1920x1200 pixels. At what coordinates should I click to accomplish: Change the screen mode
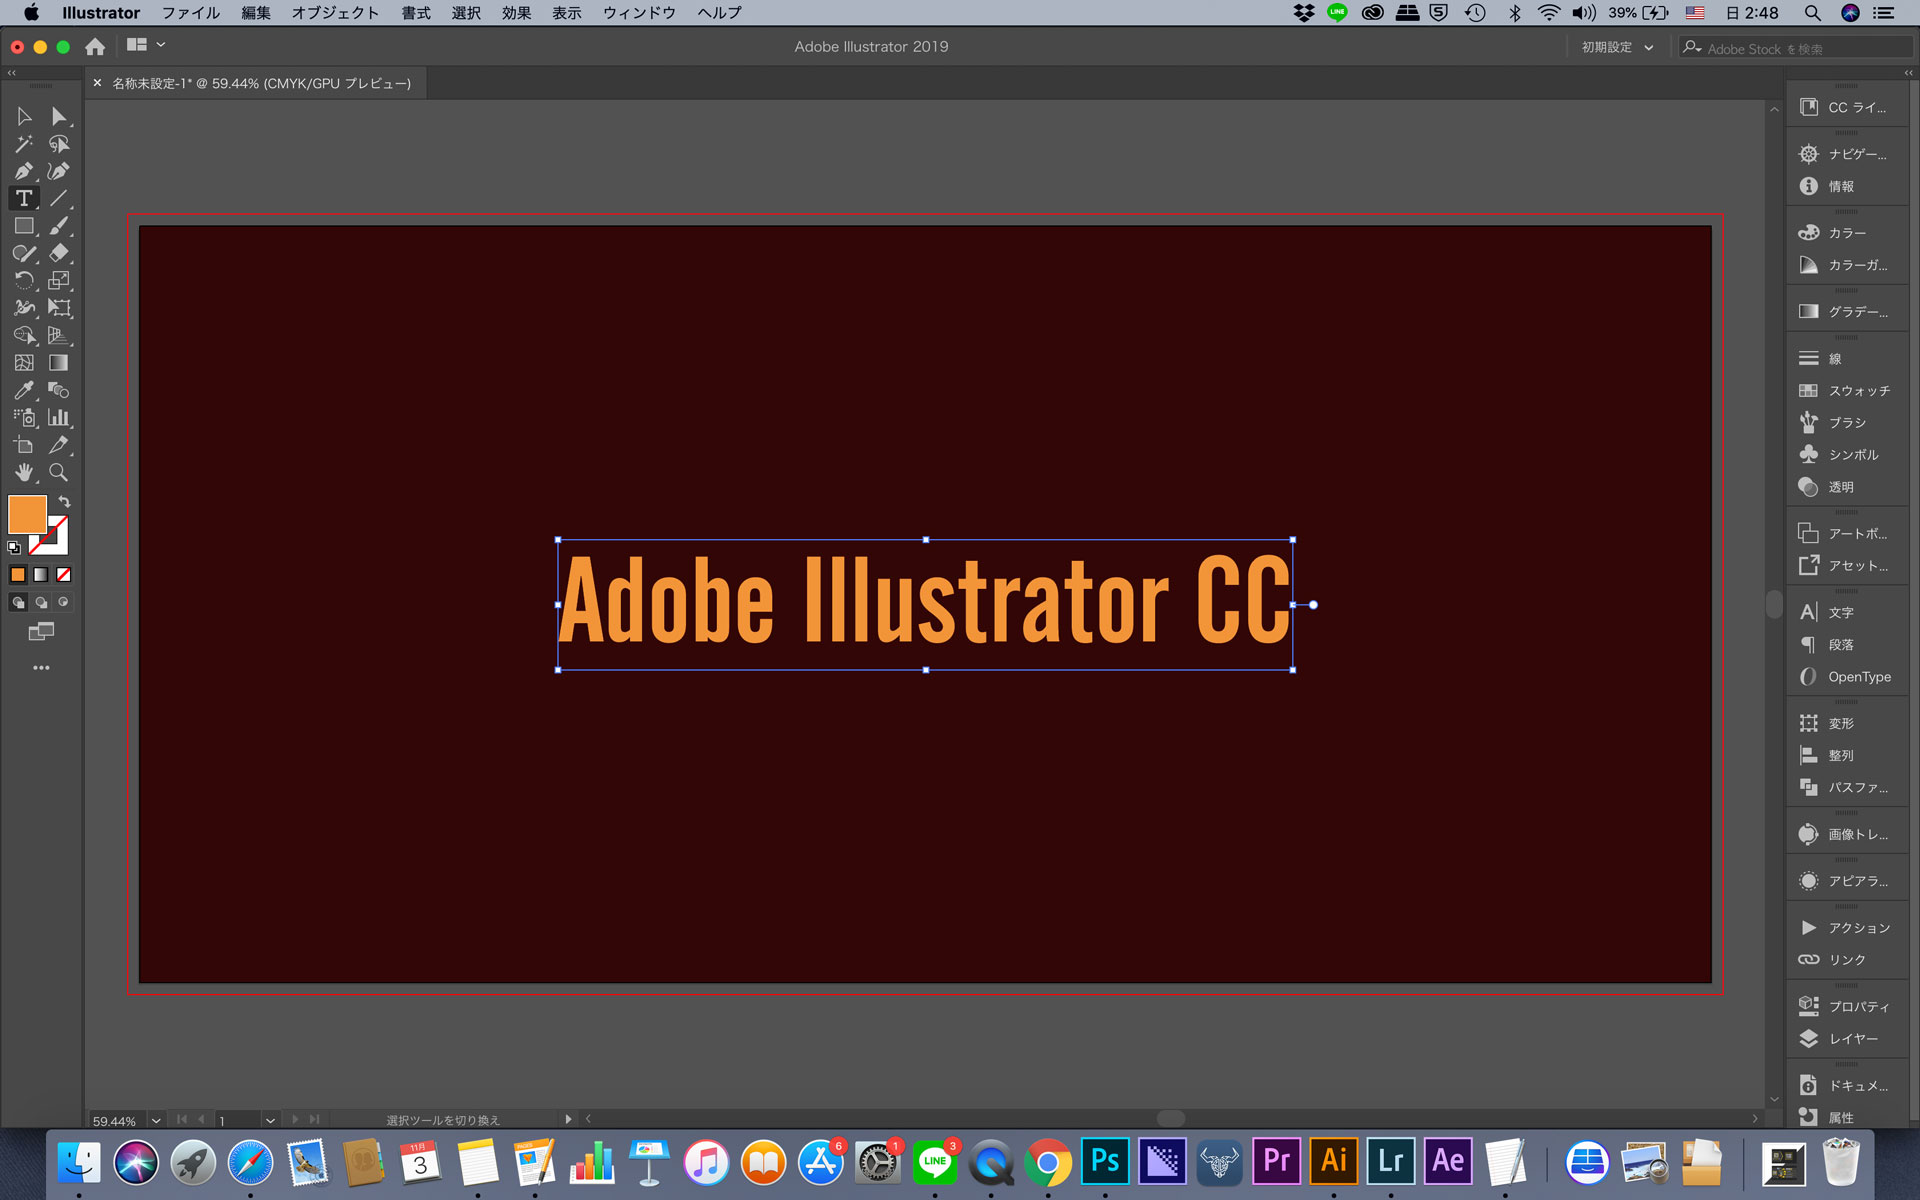[x=41, y=631]
